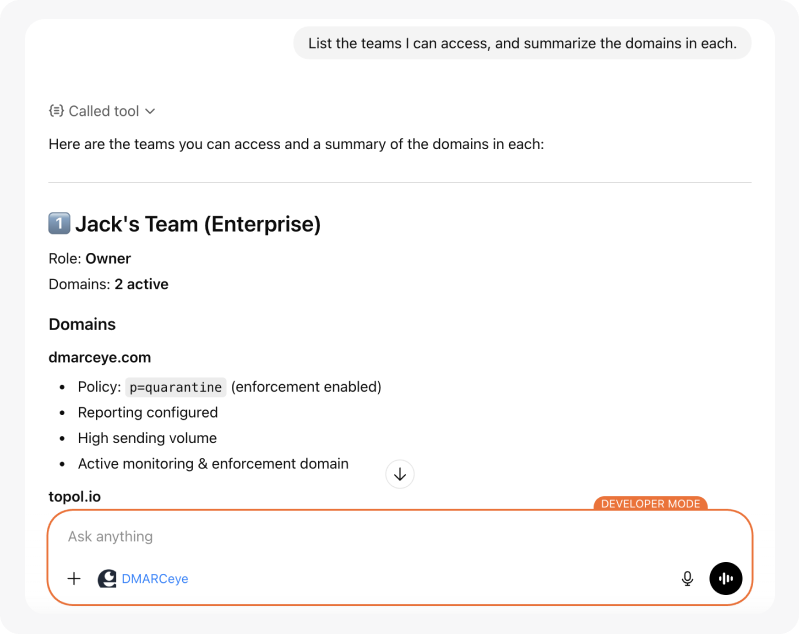Click the Reporting configured bullet item
The width and height of the screenshot is (799, 634).
148,412
